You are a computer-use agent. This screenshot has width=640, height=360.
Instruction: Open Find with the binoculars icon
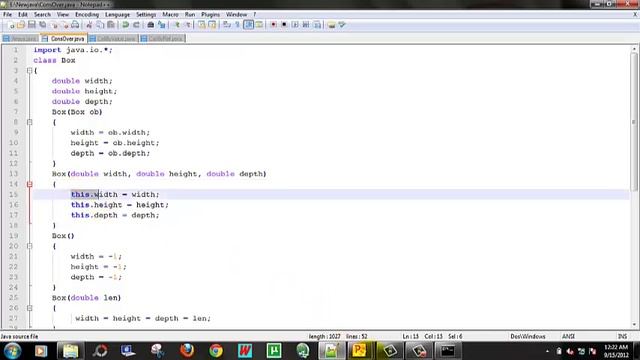pyautogui.click(x=151, y=25)
